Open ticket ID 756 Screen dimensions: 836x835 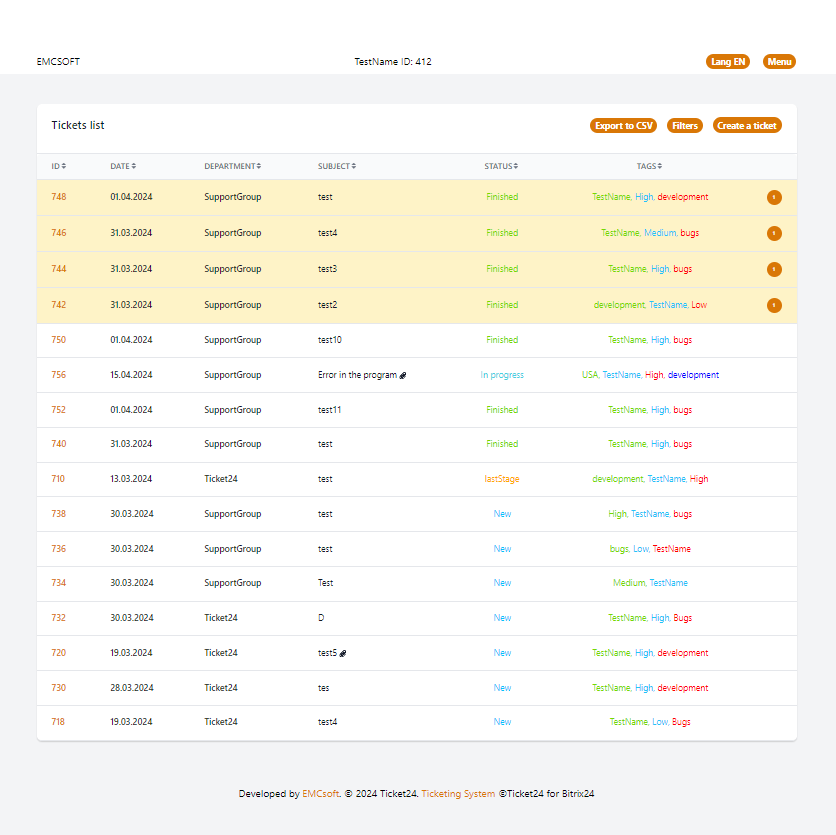(x=59, y=375)
